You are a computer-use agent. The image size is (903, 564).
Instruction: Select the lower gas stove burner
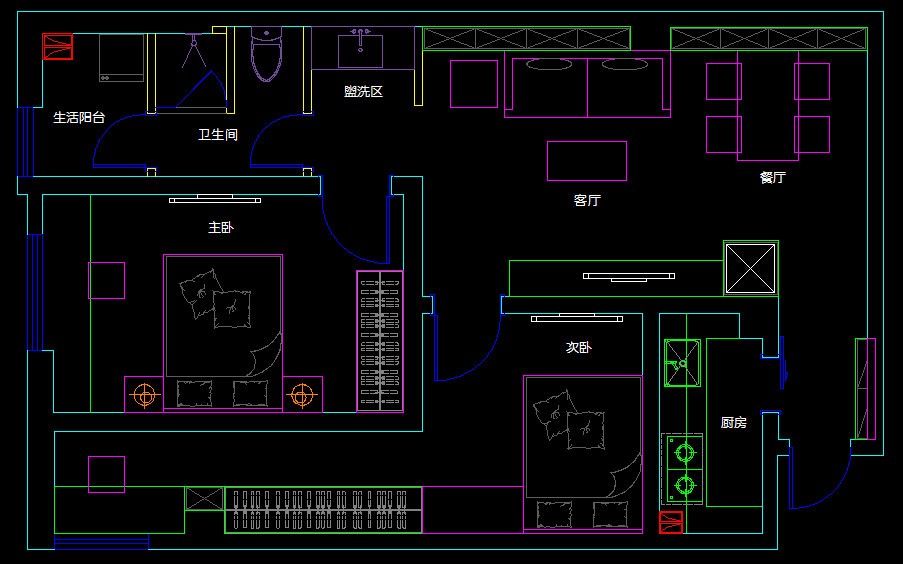685,485
